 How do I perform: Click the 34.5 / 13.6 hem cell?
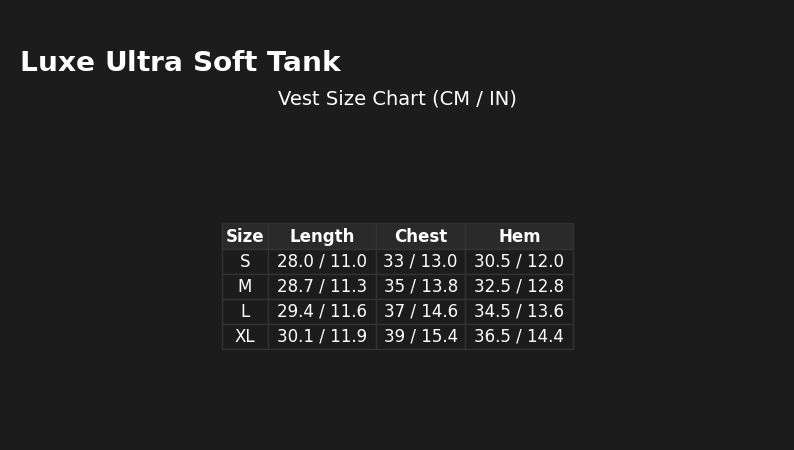(x=519, y=312)
